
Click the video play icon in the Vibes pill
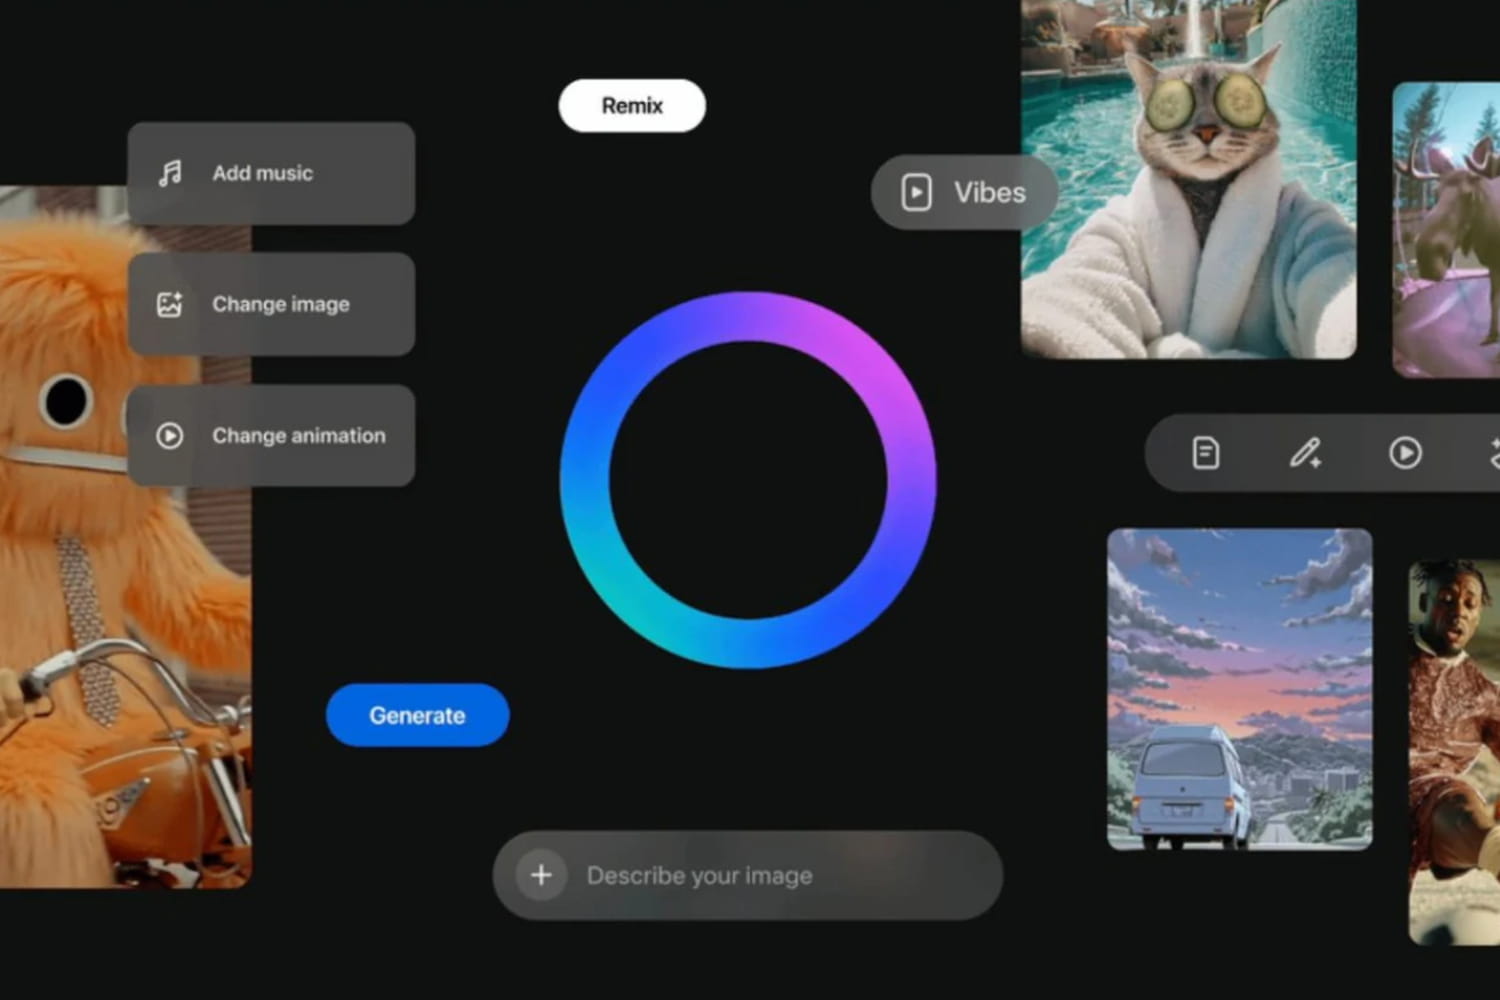point(916,192)
